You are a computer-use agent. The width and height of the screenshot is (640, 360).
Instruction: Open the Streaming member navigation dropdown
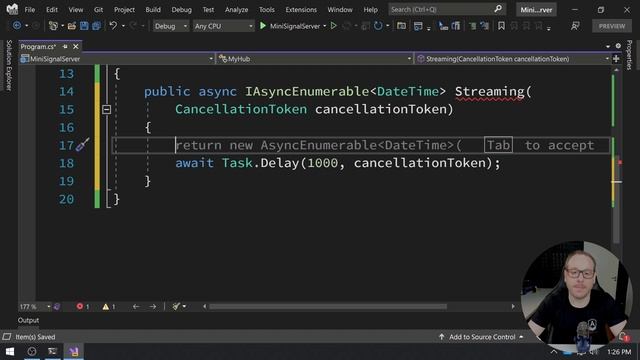click(x=513, y=59)
